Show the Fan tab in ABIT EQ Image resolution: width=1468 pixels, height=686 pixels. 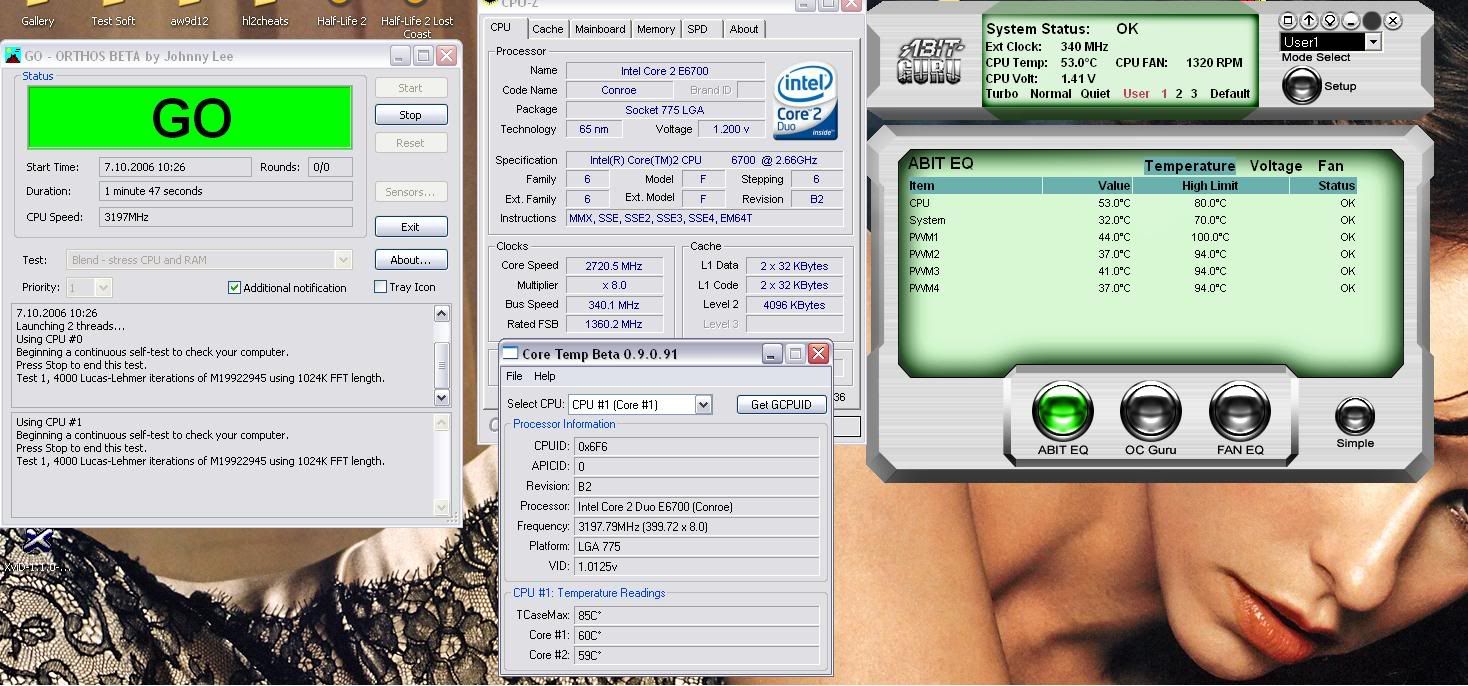pos(1330,166)
